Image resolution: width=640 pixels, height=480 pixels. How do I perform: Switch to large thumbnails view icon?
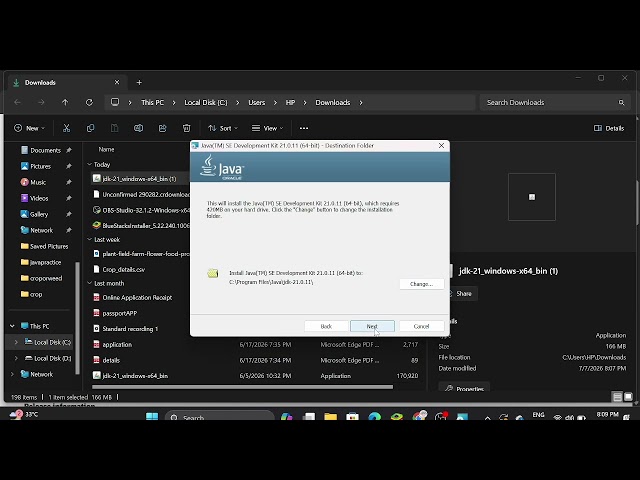click(628, 397)
